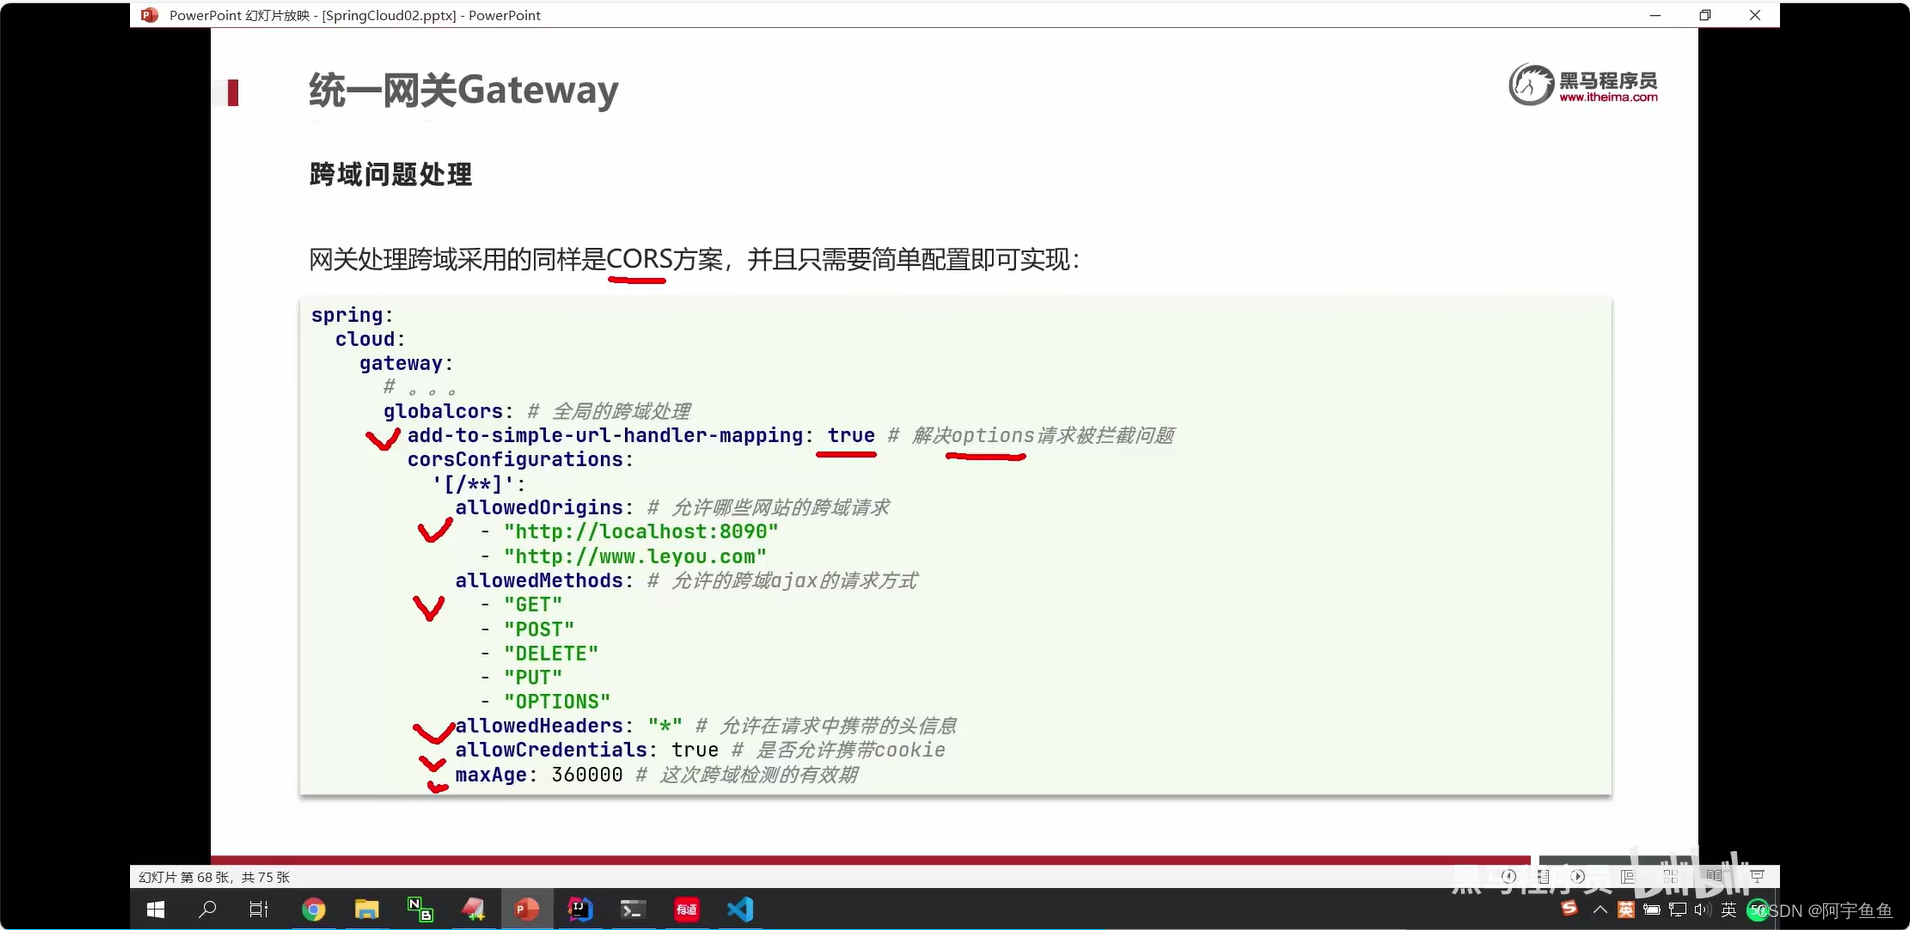Click the orange 英 input mode icon
Viewport: 1910px width, 930px height.
(x=1626, y=909)
